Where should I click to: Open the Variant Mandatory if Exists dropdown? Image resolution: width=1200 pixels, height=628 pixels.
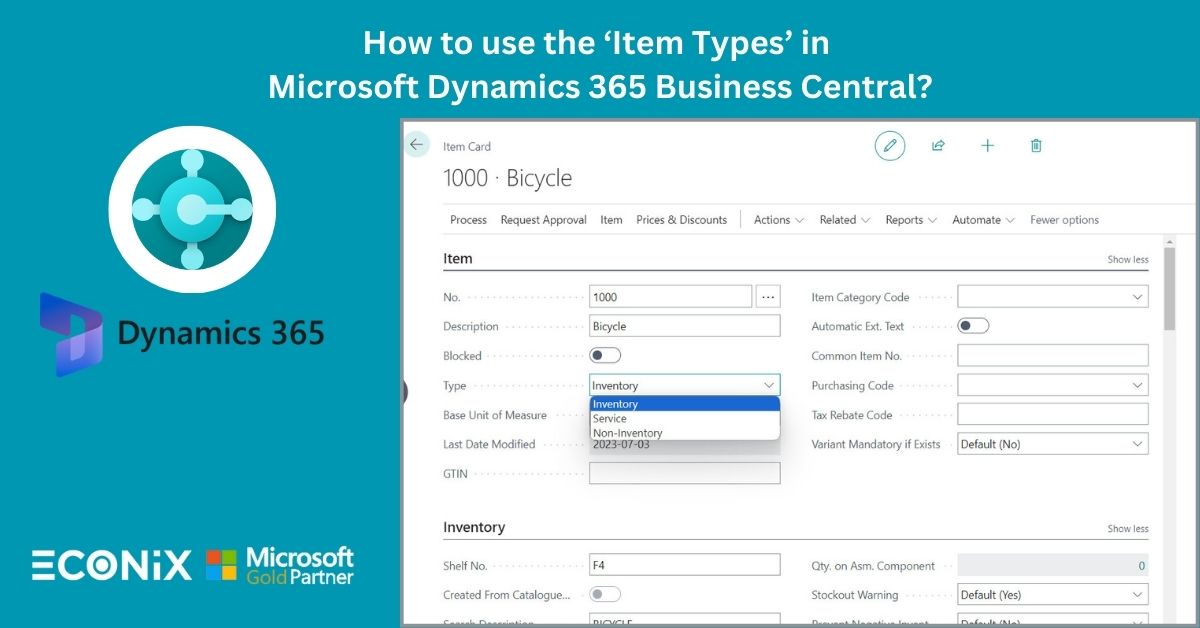1137,443
